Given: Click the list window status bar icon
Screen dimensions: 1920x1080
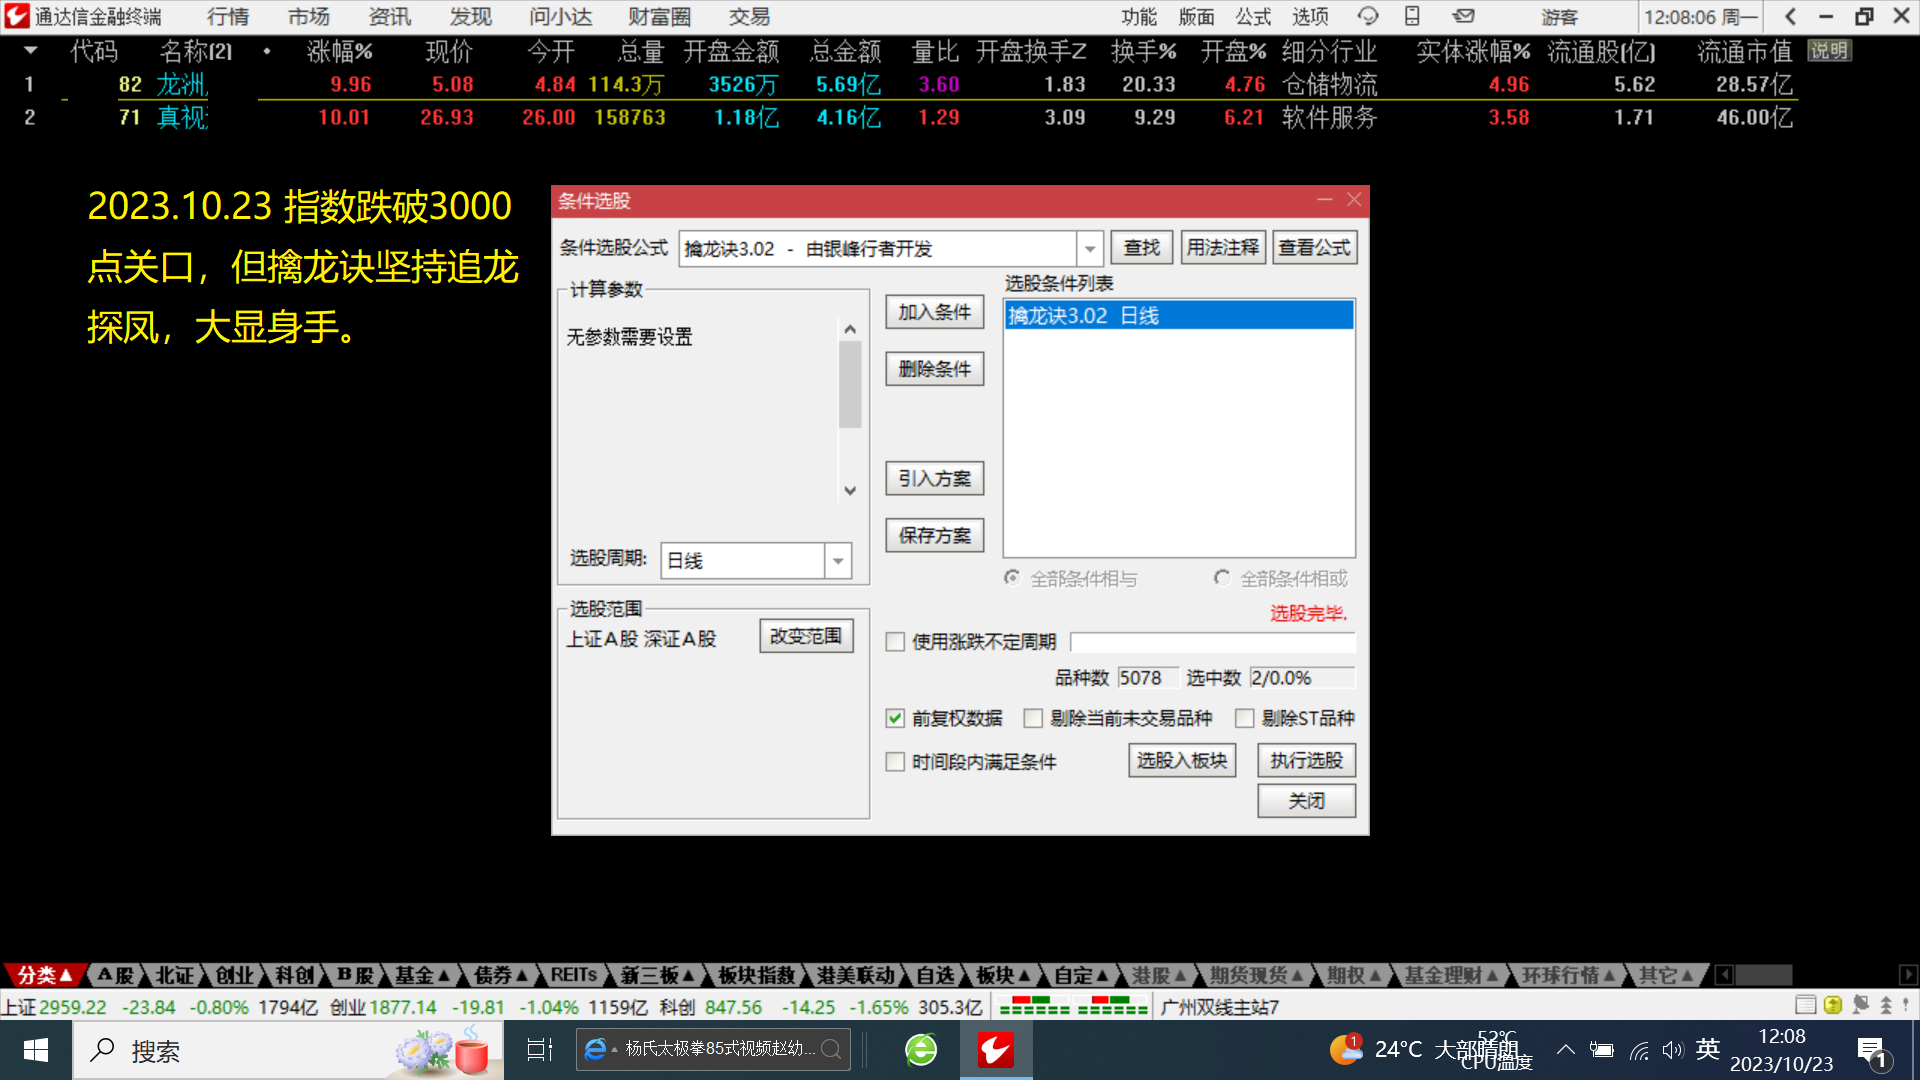Looking at the screenshot, I should [1805, 1005].
